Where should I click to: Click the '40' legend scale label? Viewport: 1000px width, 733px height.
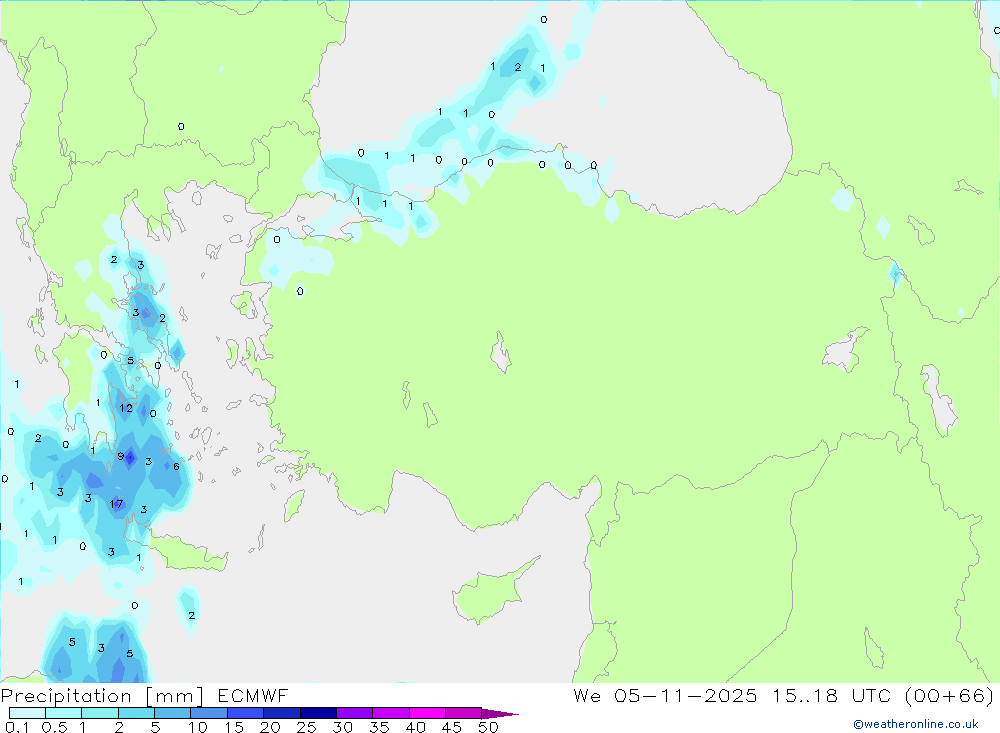pos(415,727)
